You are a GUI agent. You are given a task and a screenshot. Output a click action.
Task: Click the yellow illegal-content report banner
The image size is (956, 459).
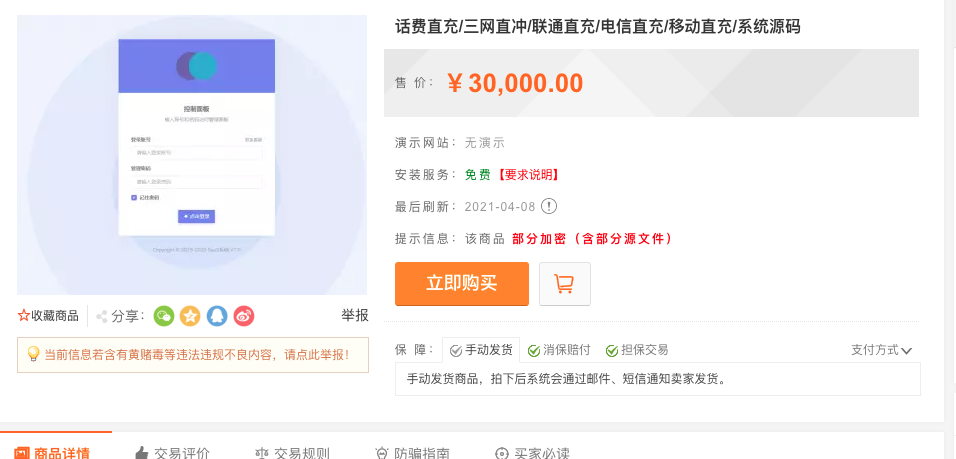point(193,355)
